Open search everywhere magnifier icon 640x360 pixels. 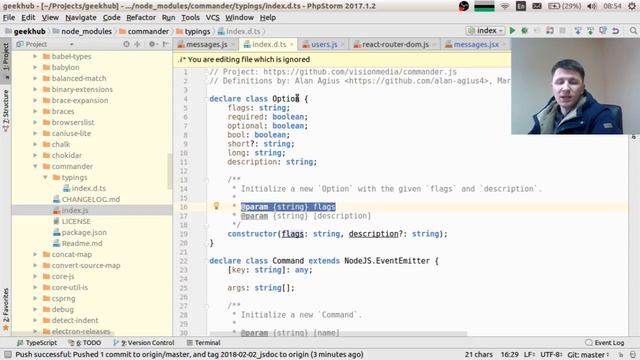click(x=633, y=31)
